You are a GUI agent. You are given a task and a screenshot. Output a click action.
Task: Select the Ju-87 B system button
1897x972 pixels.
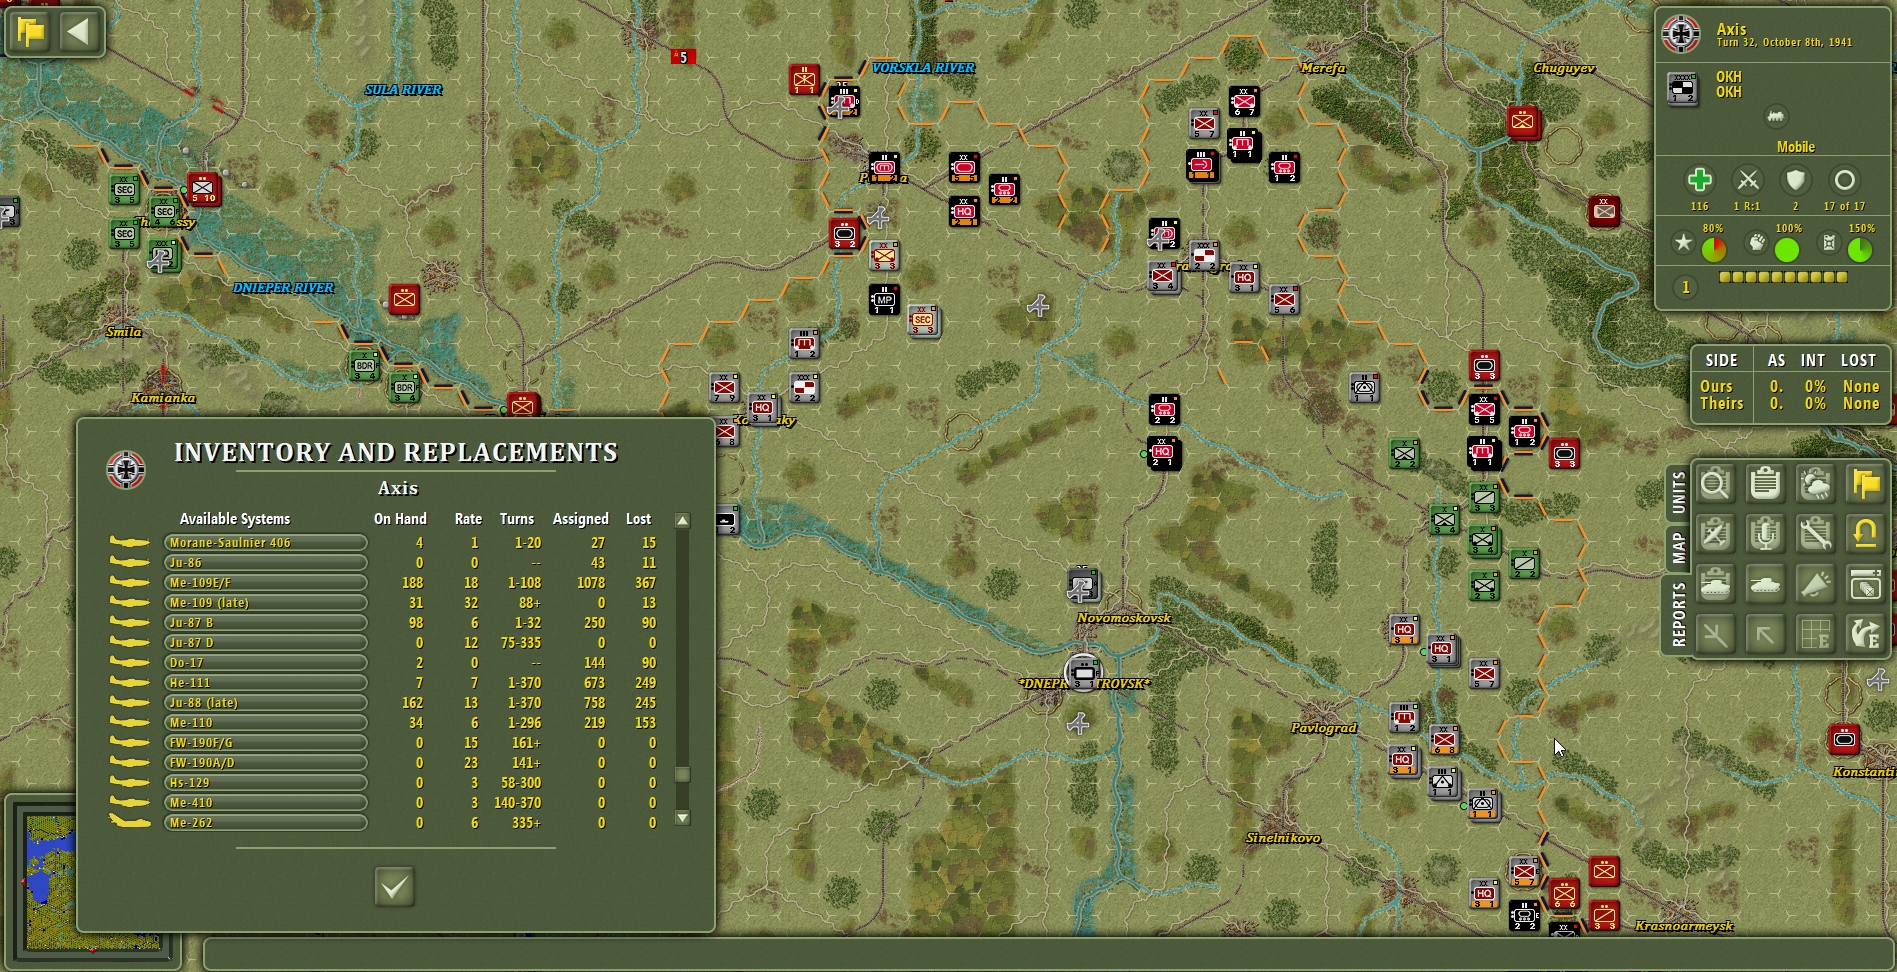coord(266,623)
